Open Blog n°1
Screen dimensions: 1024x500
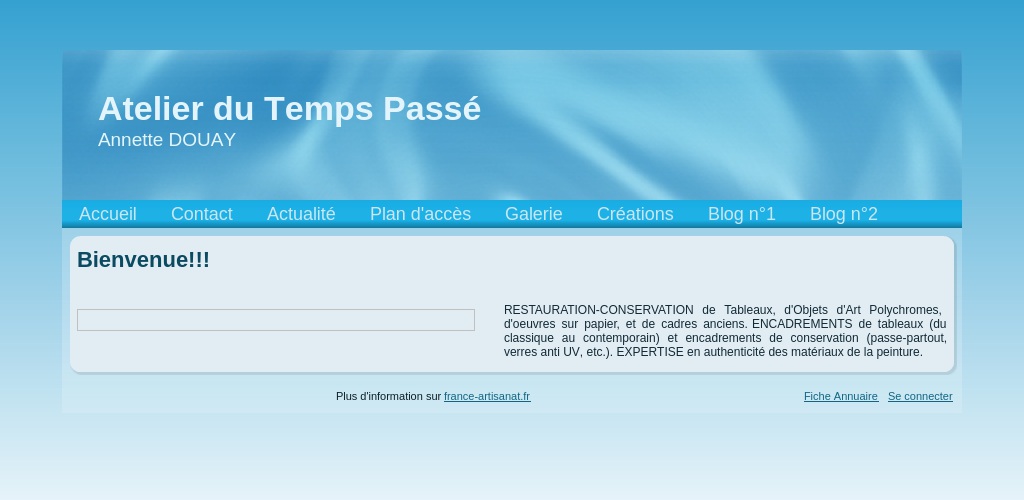click(742, 214)
